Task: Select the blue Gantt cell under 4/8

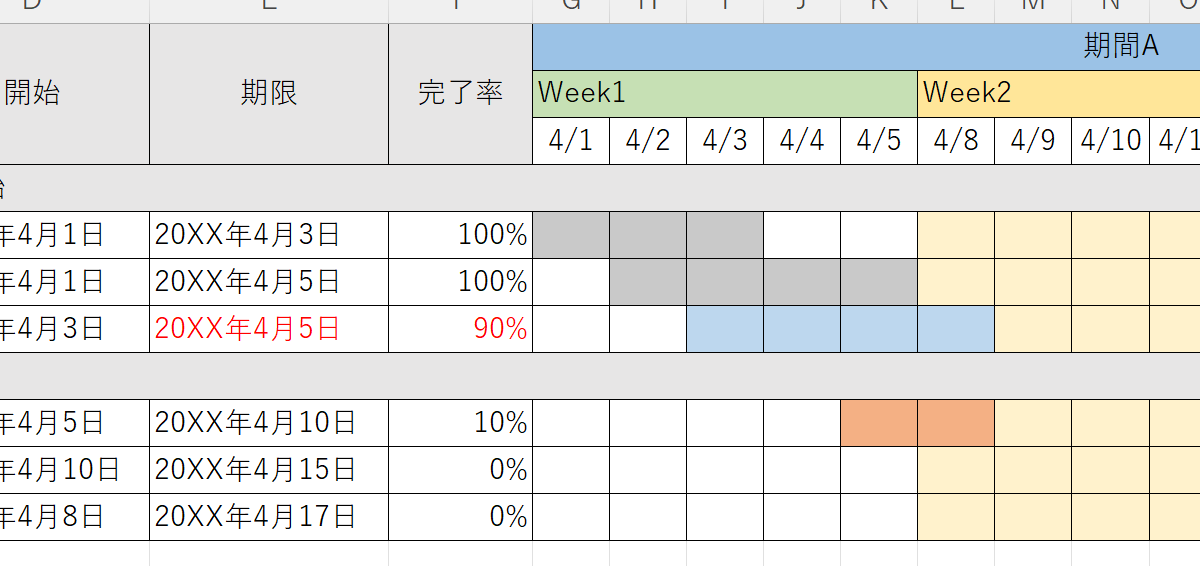Action: pos(956,329)
